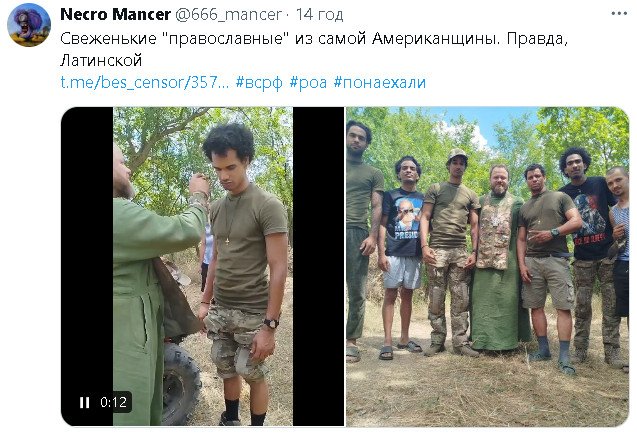Click the Necro Mancer display name
The width and height of the screenshot is (637, 437).
point(115,14)
